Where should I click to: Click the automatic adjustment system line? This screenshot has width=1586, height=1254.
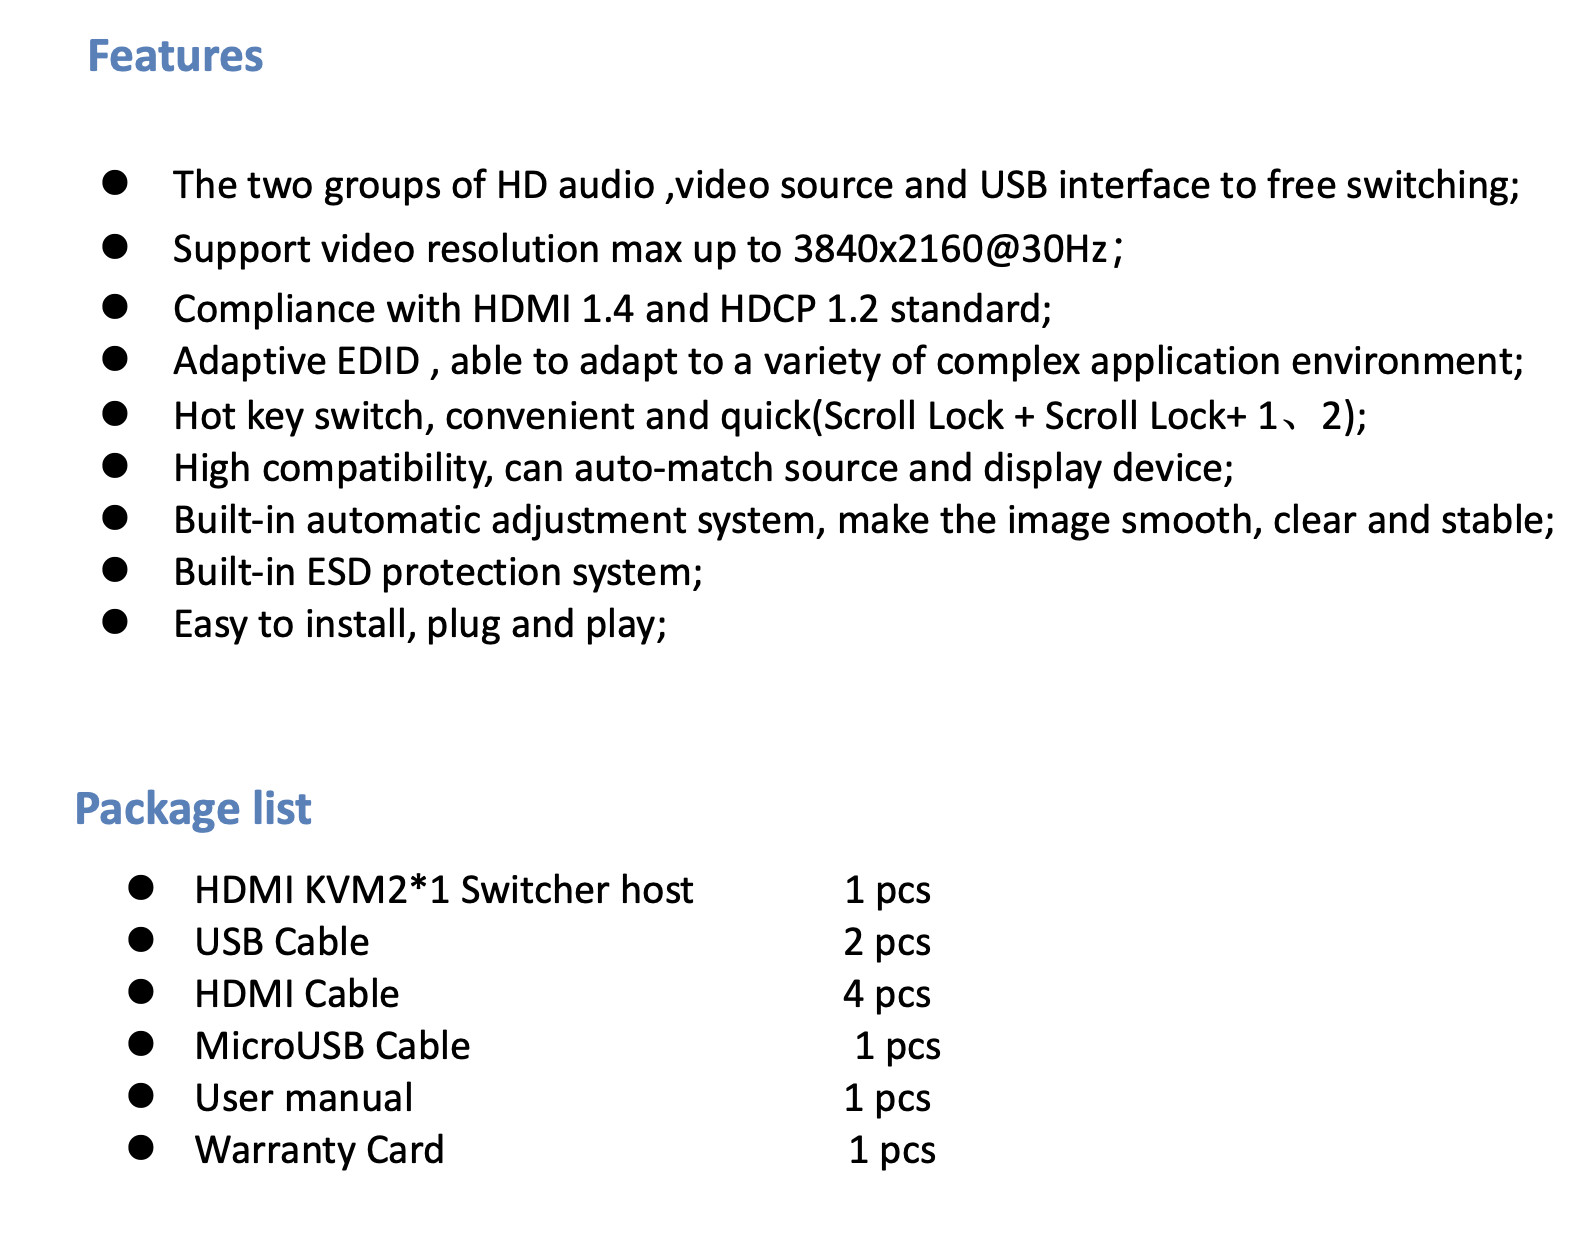863,520
